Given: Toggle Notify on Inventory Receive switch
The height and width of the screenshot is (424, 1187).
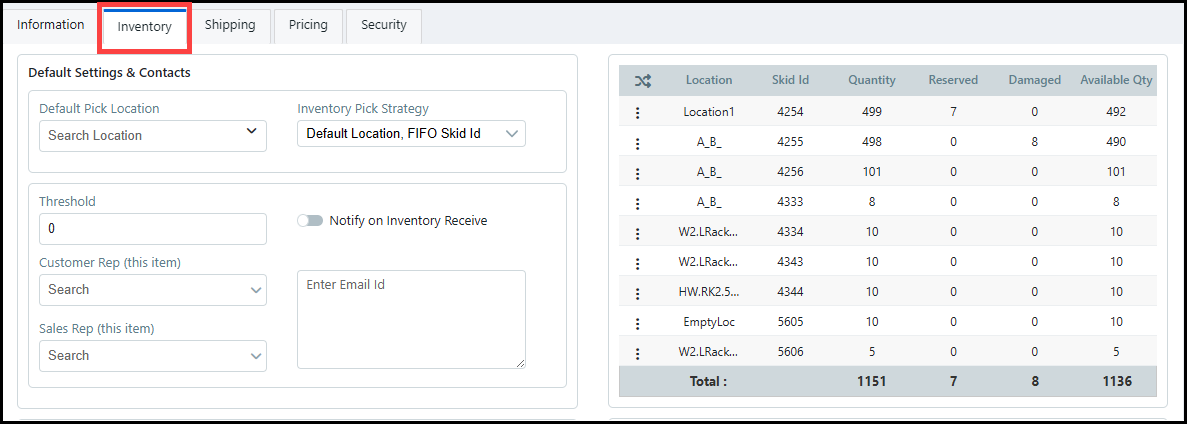Looking at the screenshot, I should (x=310, y=221).
